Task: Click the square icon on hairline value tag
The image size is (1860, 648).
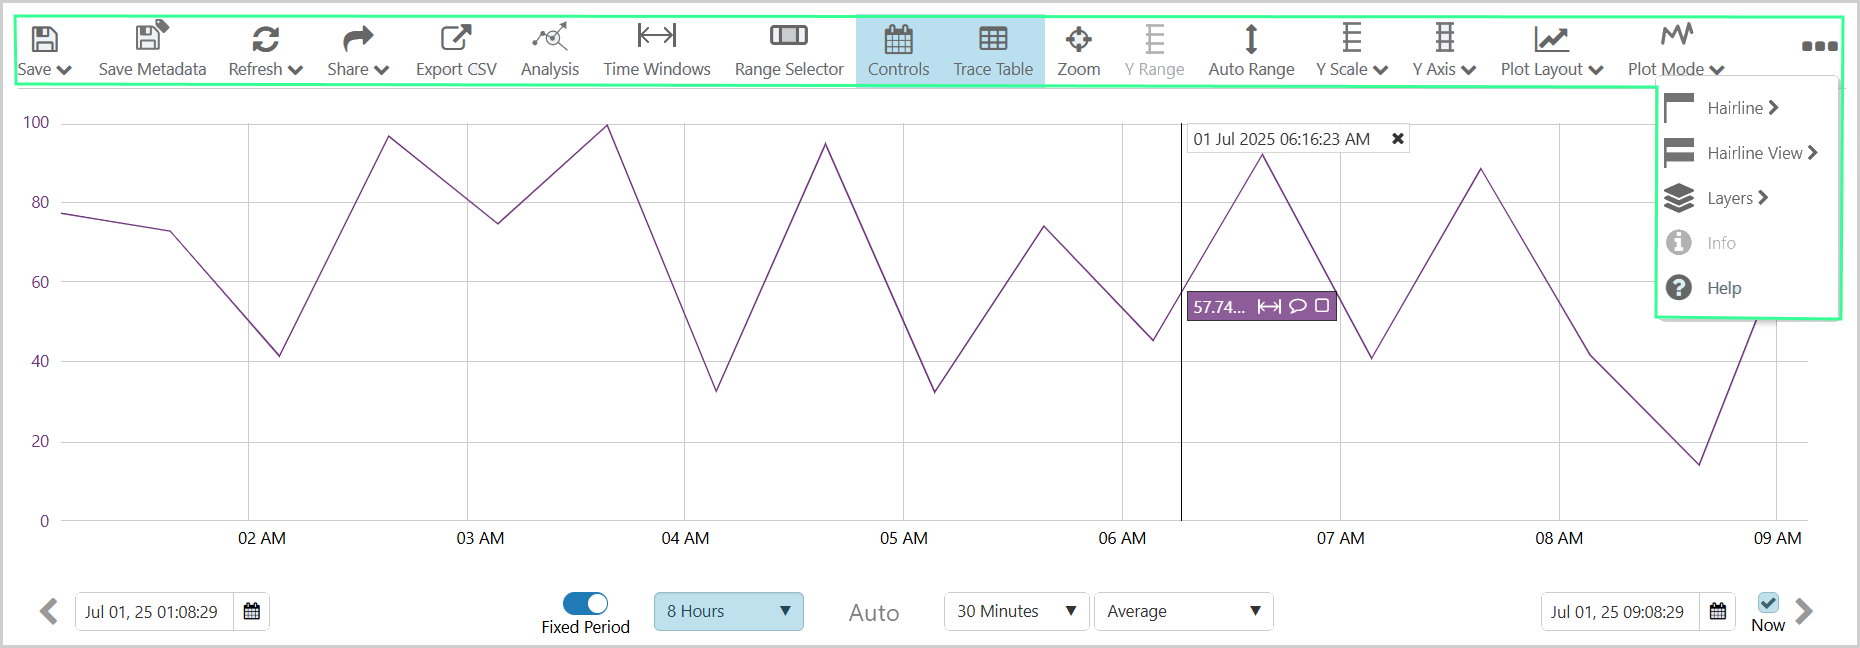Action: (x=1322, y=306)
